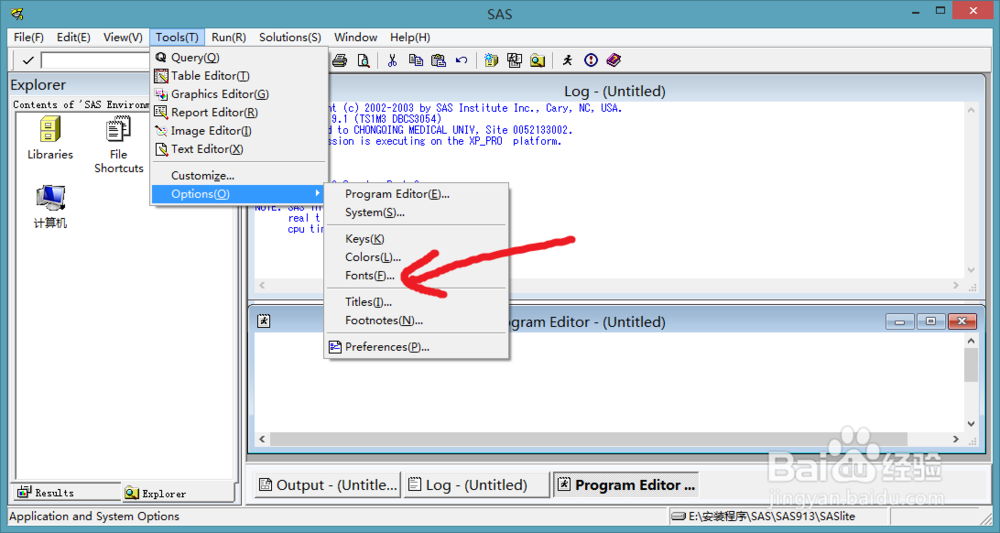Click the Log window scroll up arrow
This screenshot has width=1000, height=533.
click(x=971, y=110)
